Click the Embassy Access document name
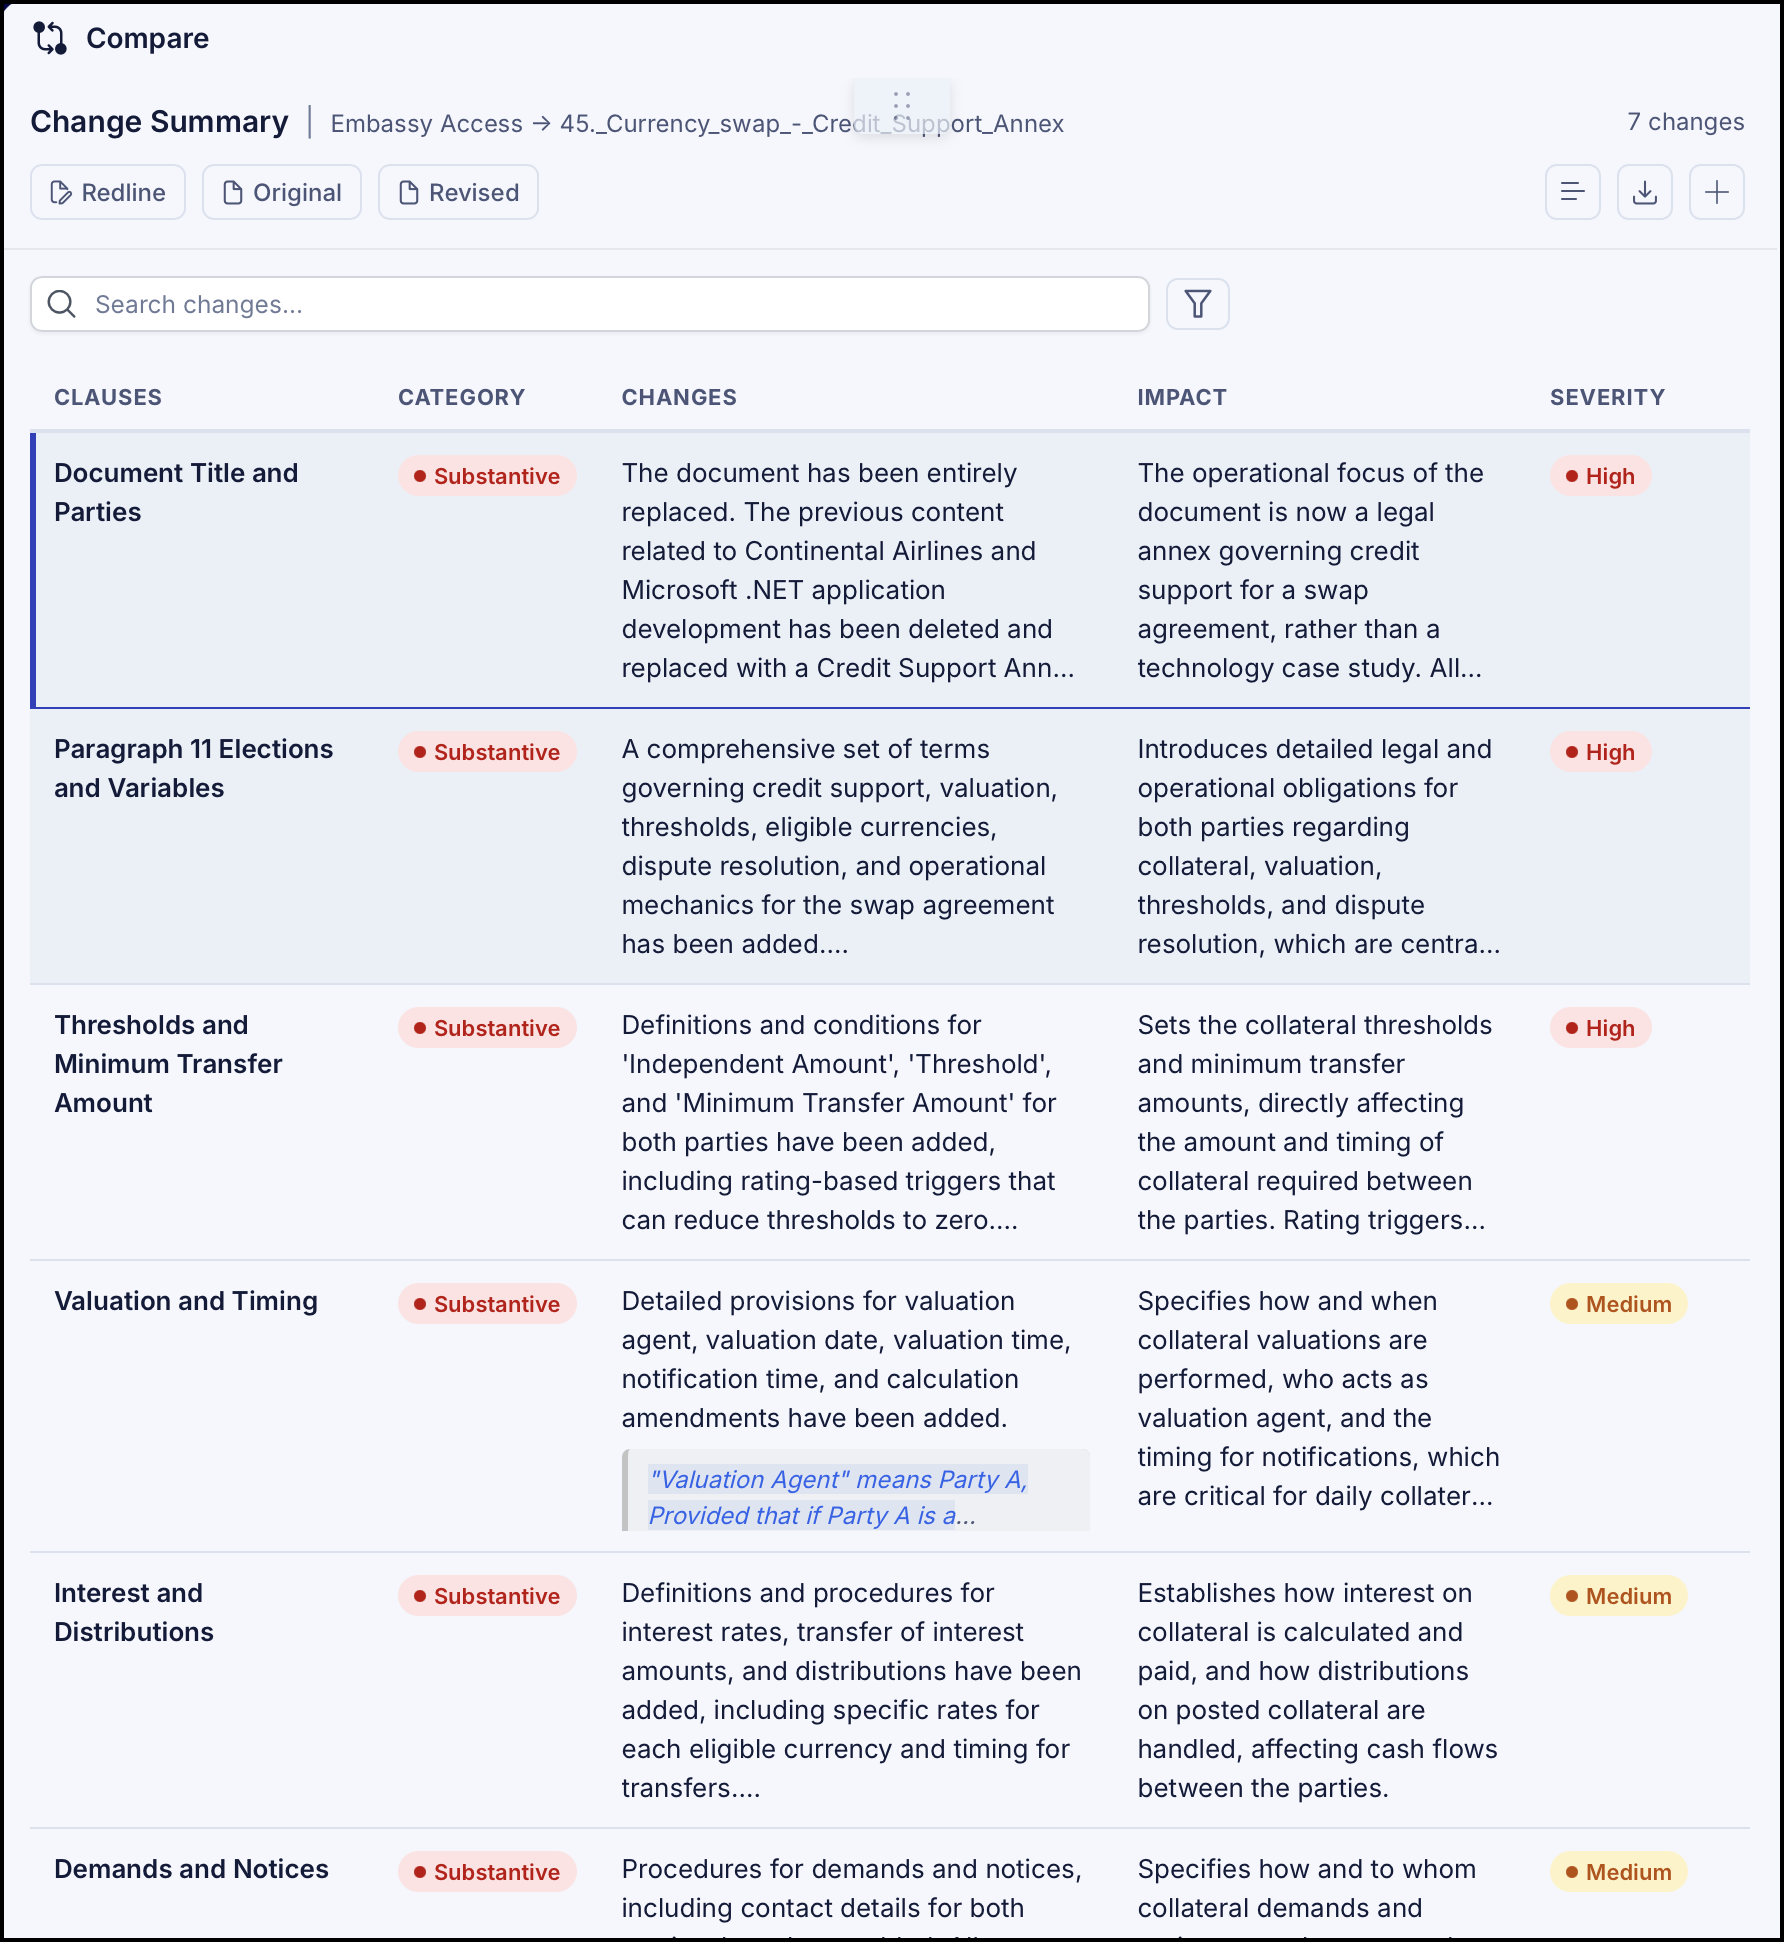 point(427,123)
